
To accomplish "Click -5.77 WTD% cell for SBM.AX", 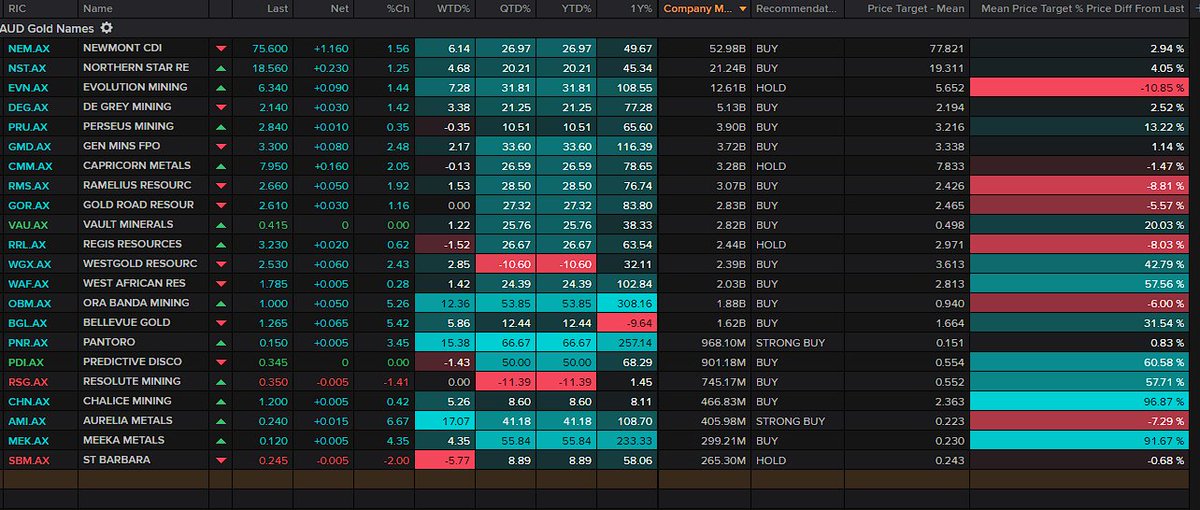I will coord(444,460).
